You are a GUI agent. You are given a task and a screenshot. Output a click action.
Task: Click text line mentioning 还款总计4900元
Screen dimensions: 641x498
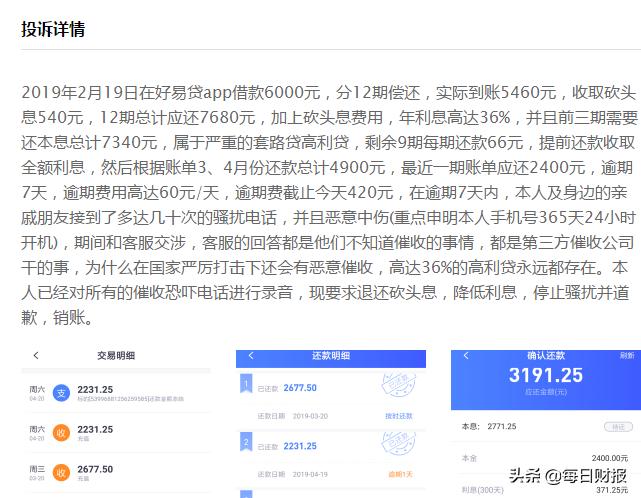[x=327, y=168]
